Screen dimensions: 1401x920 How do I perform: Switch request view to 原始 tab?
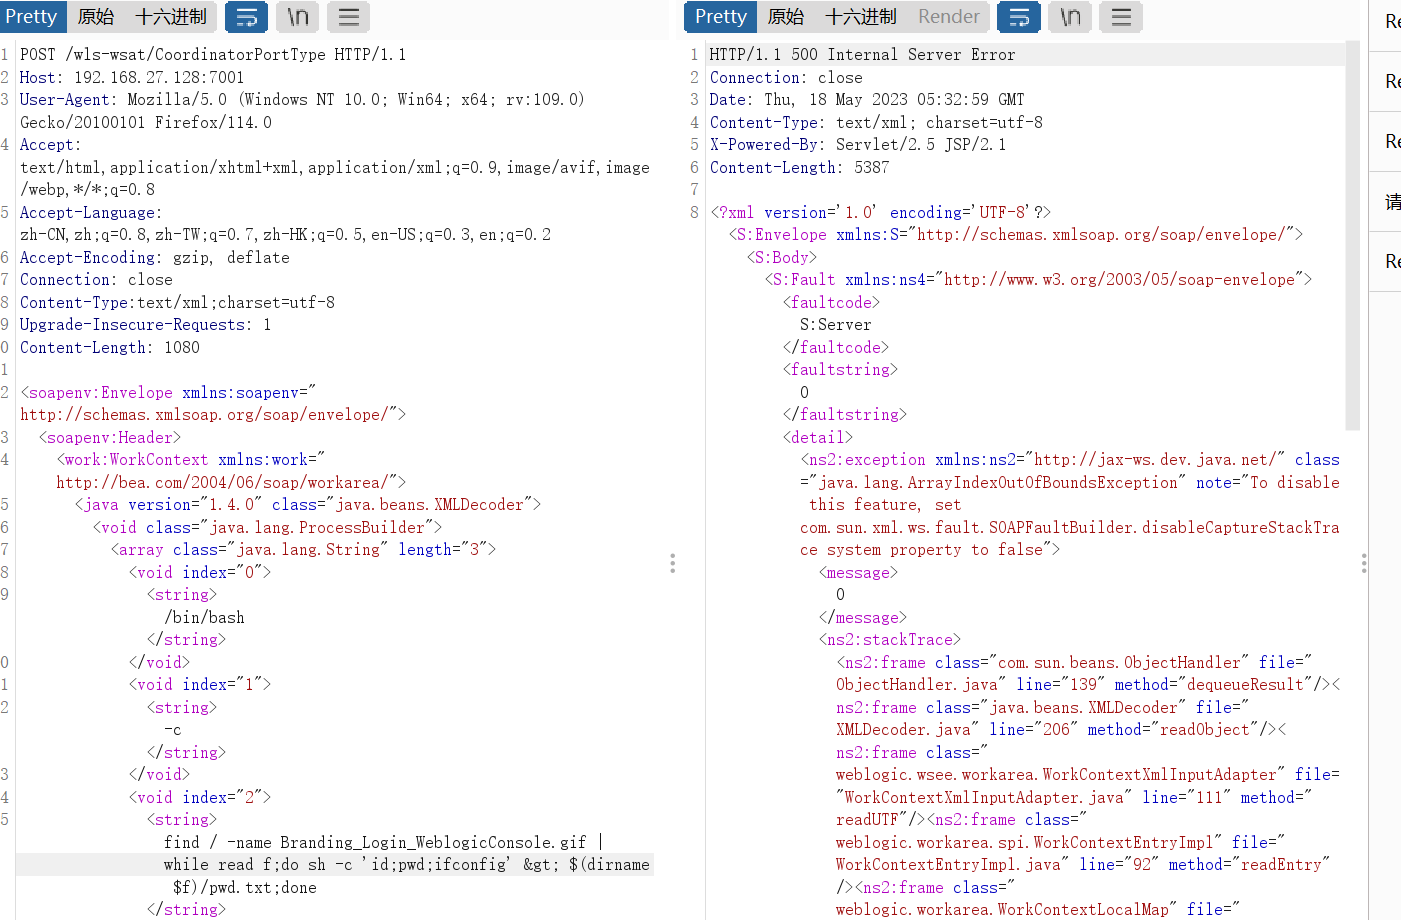(x=96, y=17)
